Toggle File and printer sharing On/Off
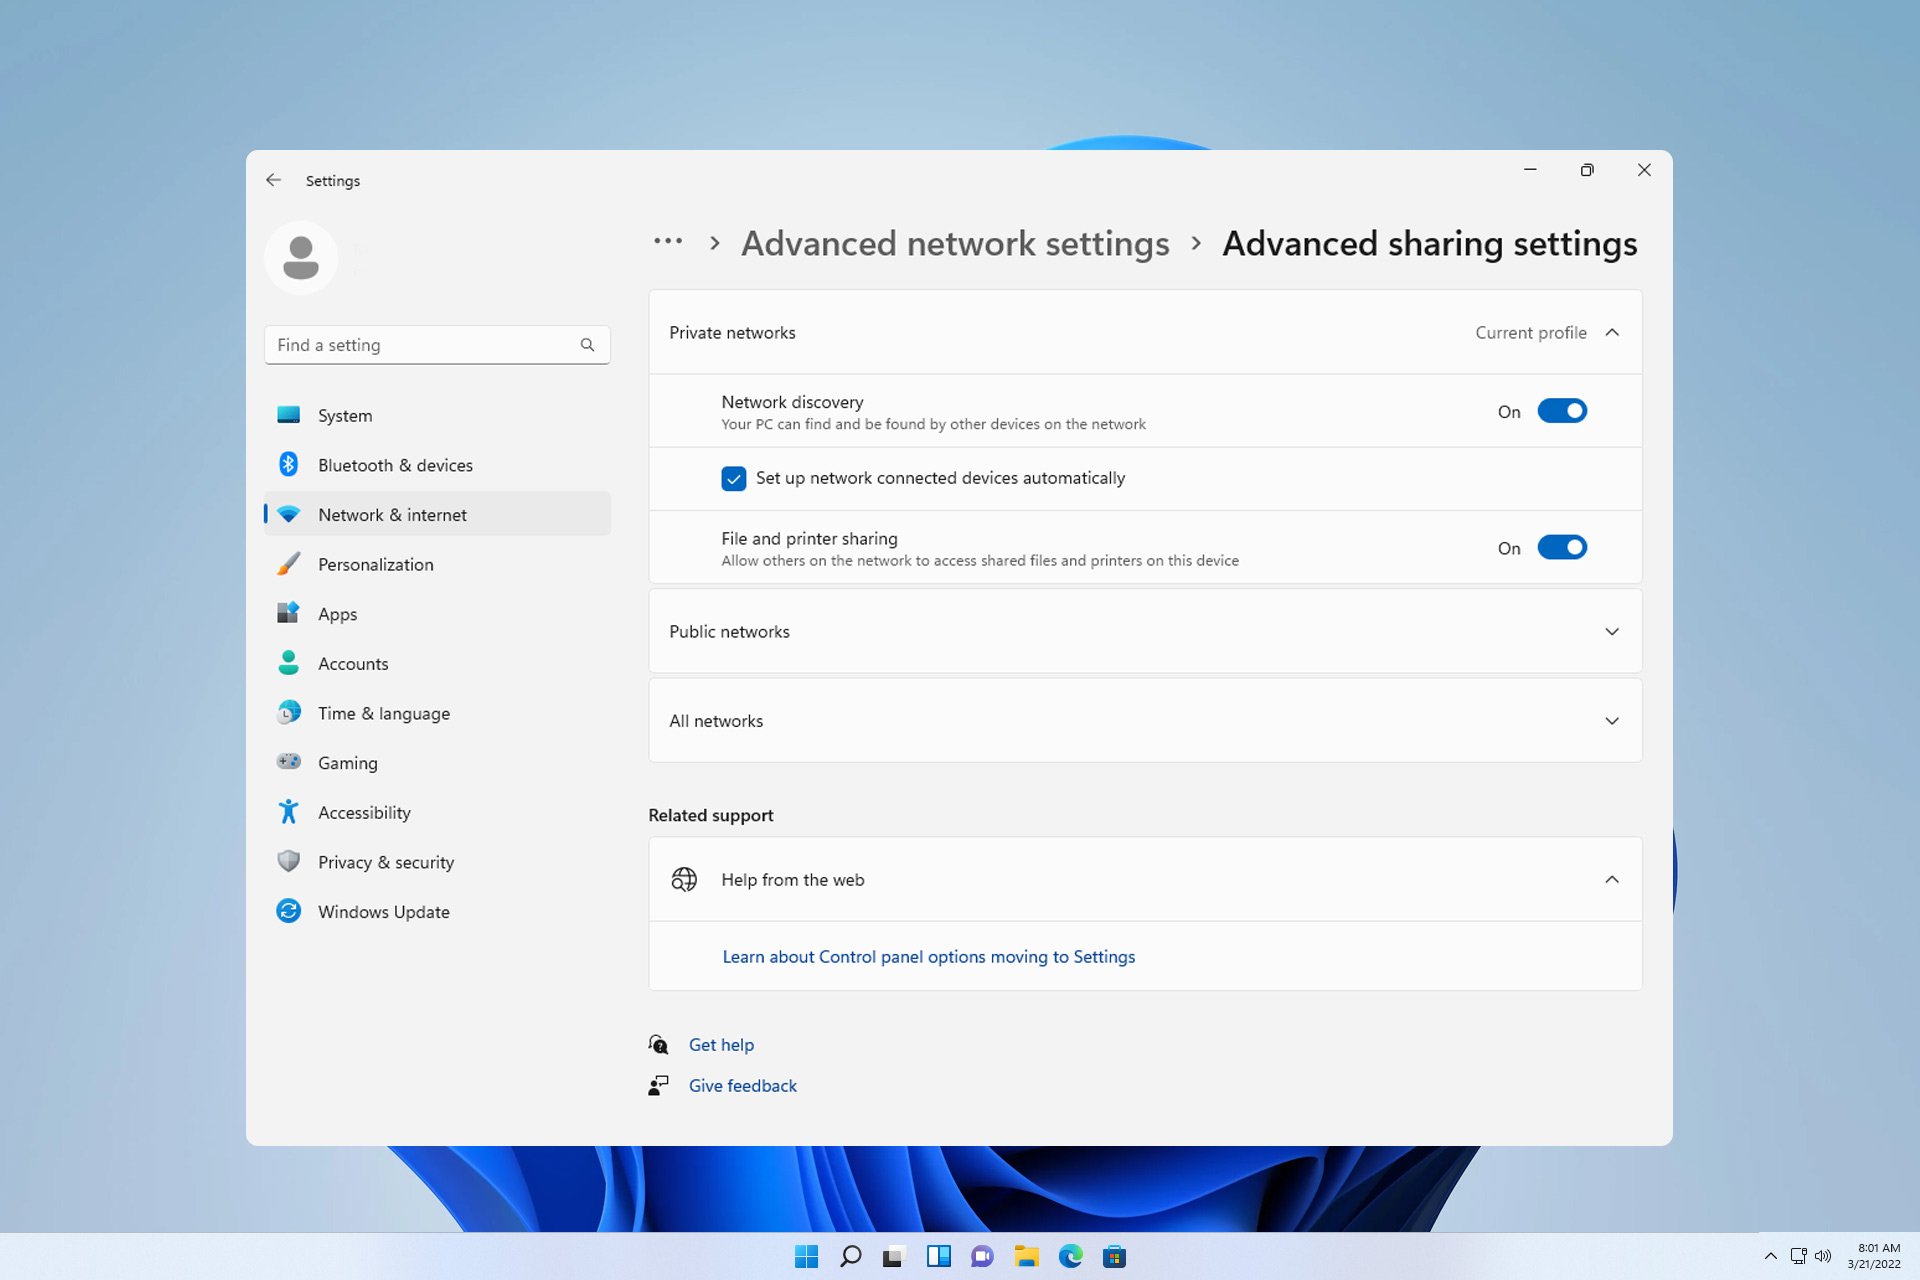Viewport: 1920px width, 1280px height. pyautogui.click(x=1561, y=547)
